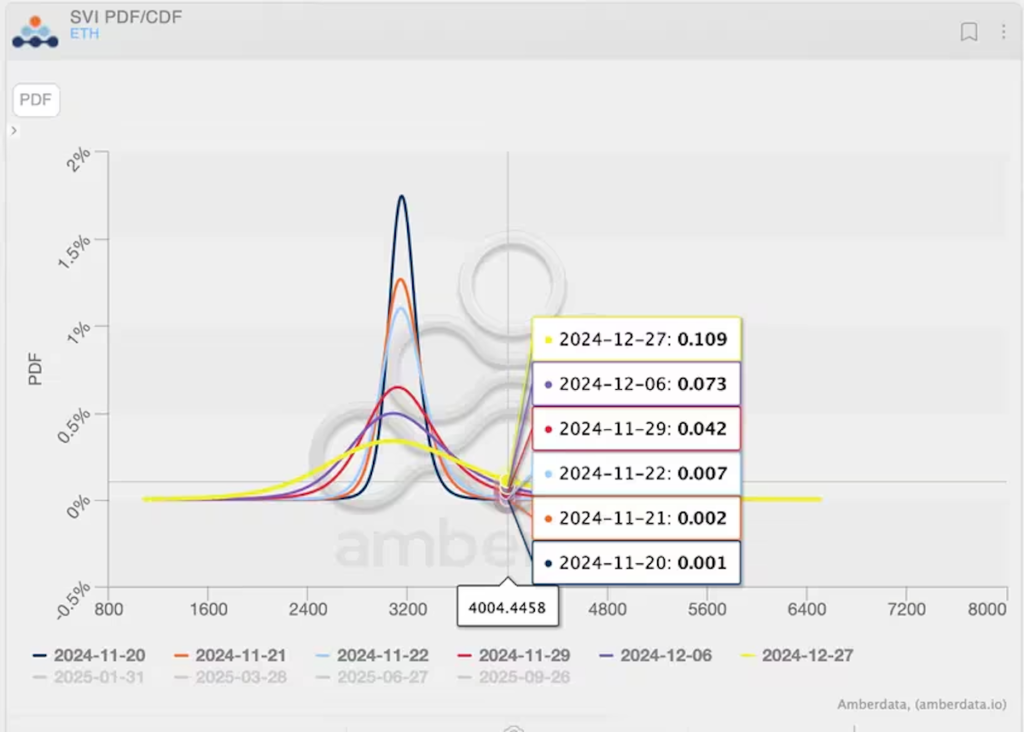Click the 1% y-axis tick label
Screen dimensions: 1024x732
pyautogui.click(x=79, y=333)
